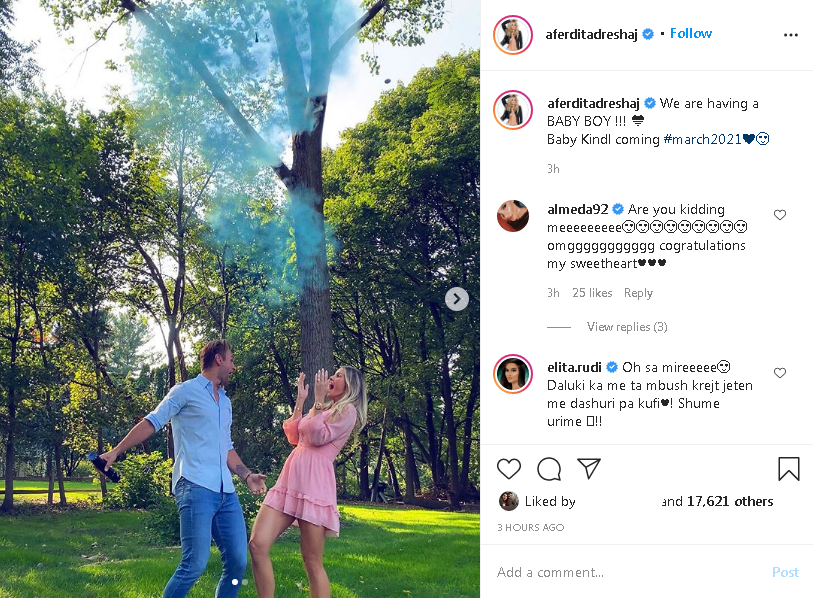Open the #march2021 hashtag
This screenshot has width=813, height=598.
[x=702, y=139]
